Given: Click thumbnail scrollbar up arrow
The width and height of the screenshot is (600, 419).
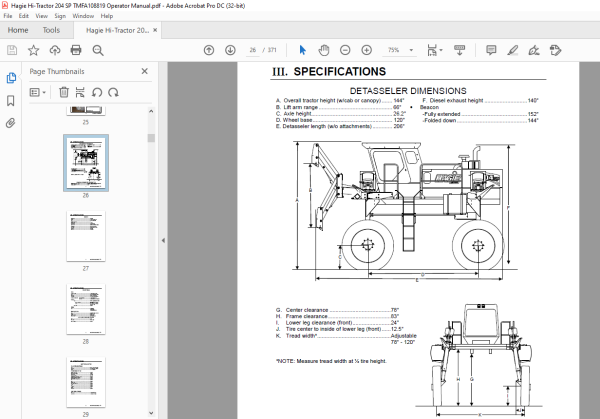Looking at the screenshot, I should point(151,111).
